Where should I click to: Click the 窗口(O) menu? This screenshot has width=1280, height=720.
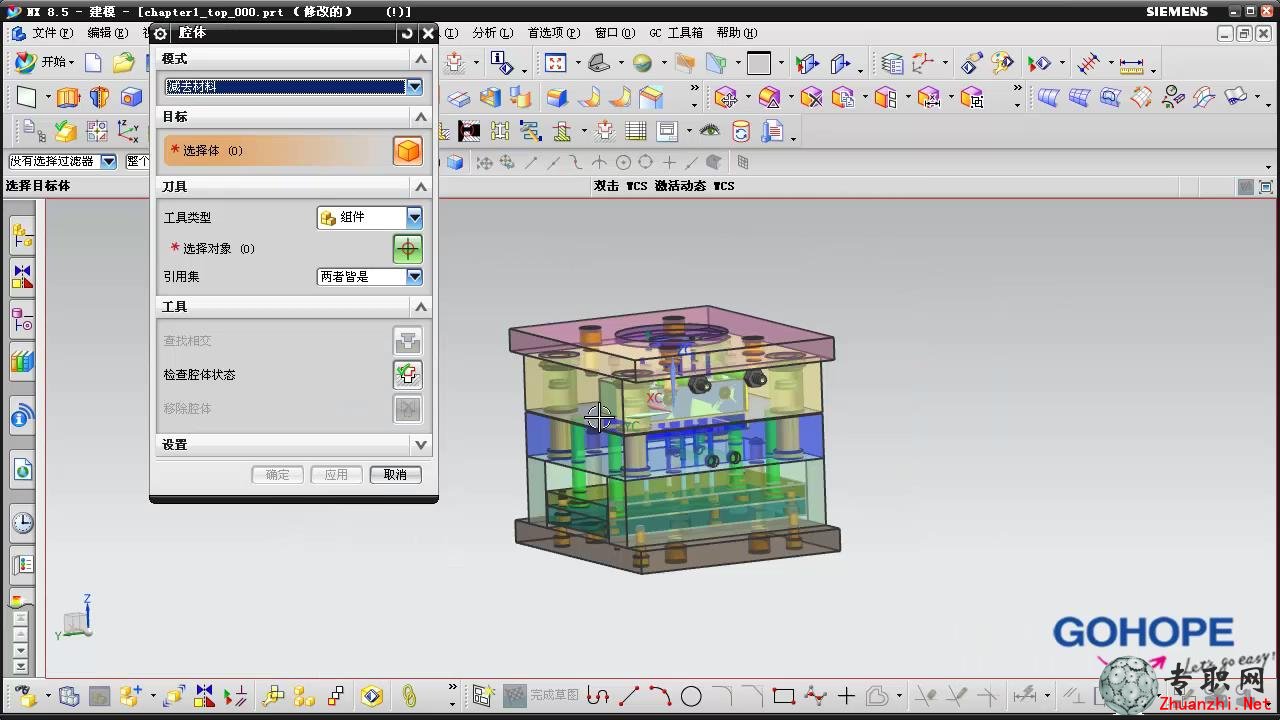(614, 33)
